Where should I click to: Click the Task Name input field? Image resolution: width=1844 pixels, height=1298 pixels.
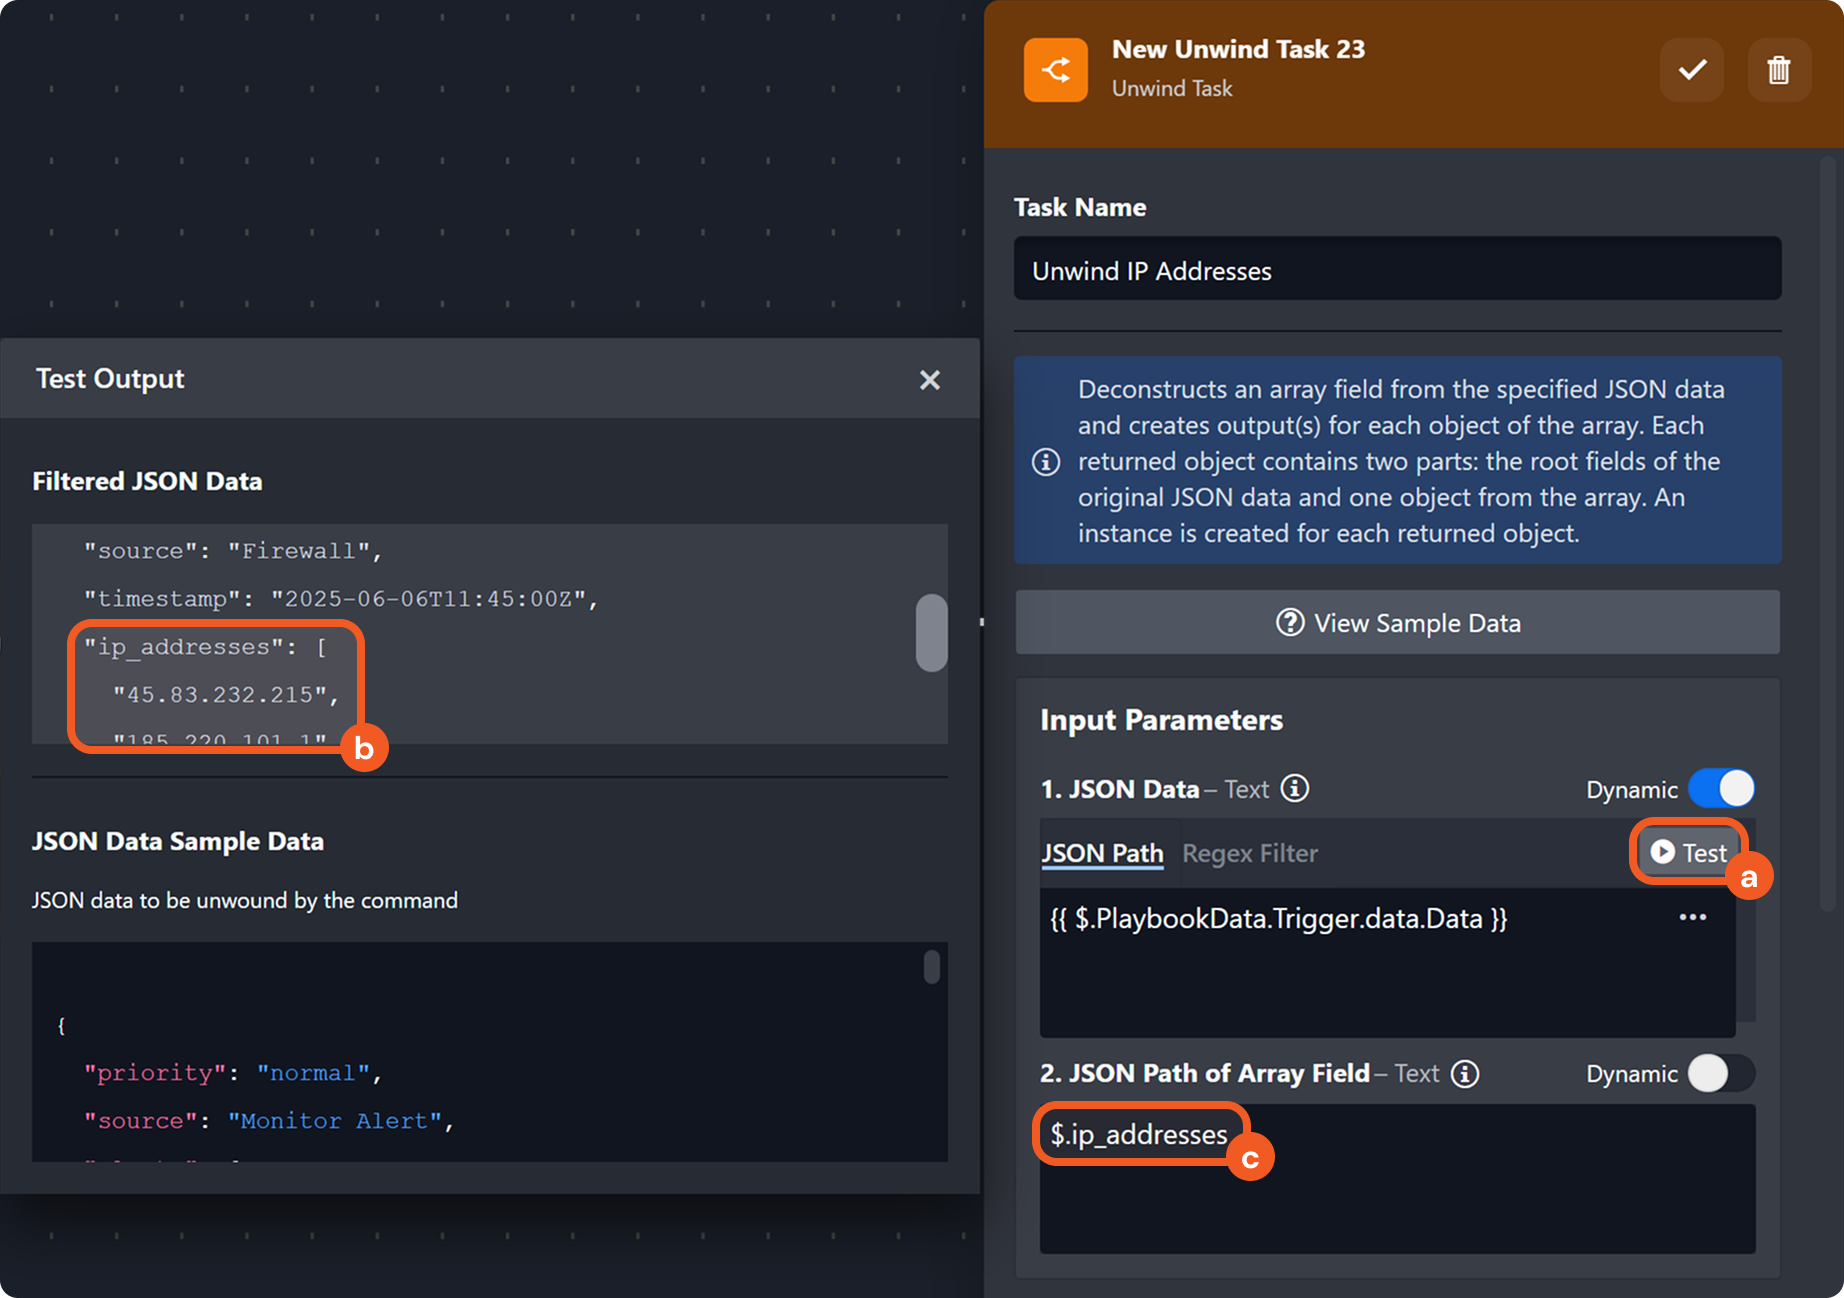pyautogui.click(x=1397, y=270)
